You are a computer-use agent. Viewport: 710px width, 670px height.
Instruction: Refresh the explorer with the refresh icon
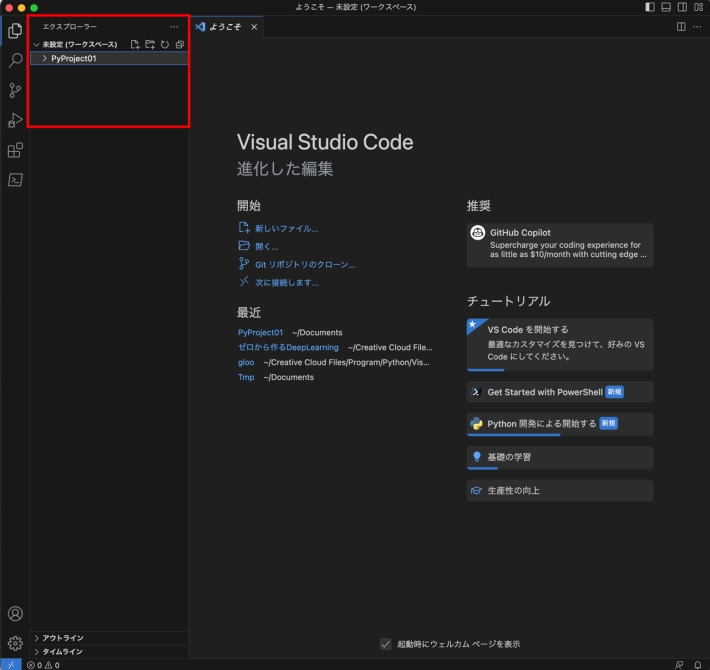tap(165, 44)
